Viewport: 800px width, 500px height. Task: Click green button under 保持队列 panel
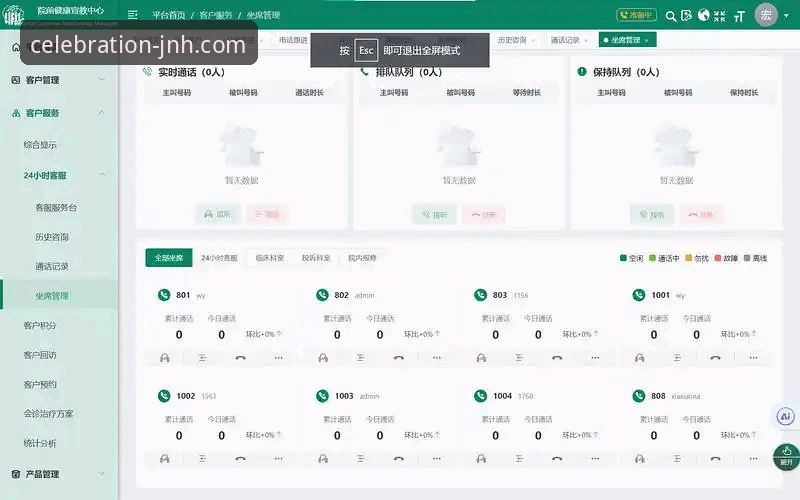652,215
